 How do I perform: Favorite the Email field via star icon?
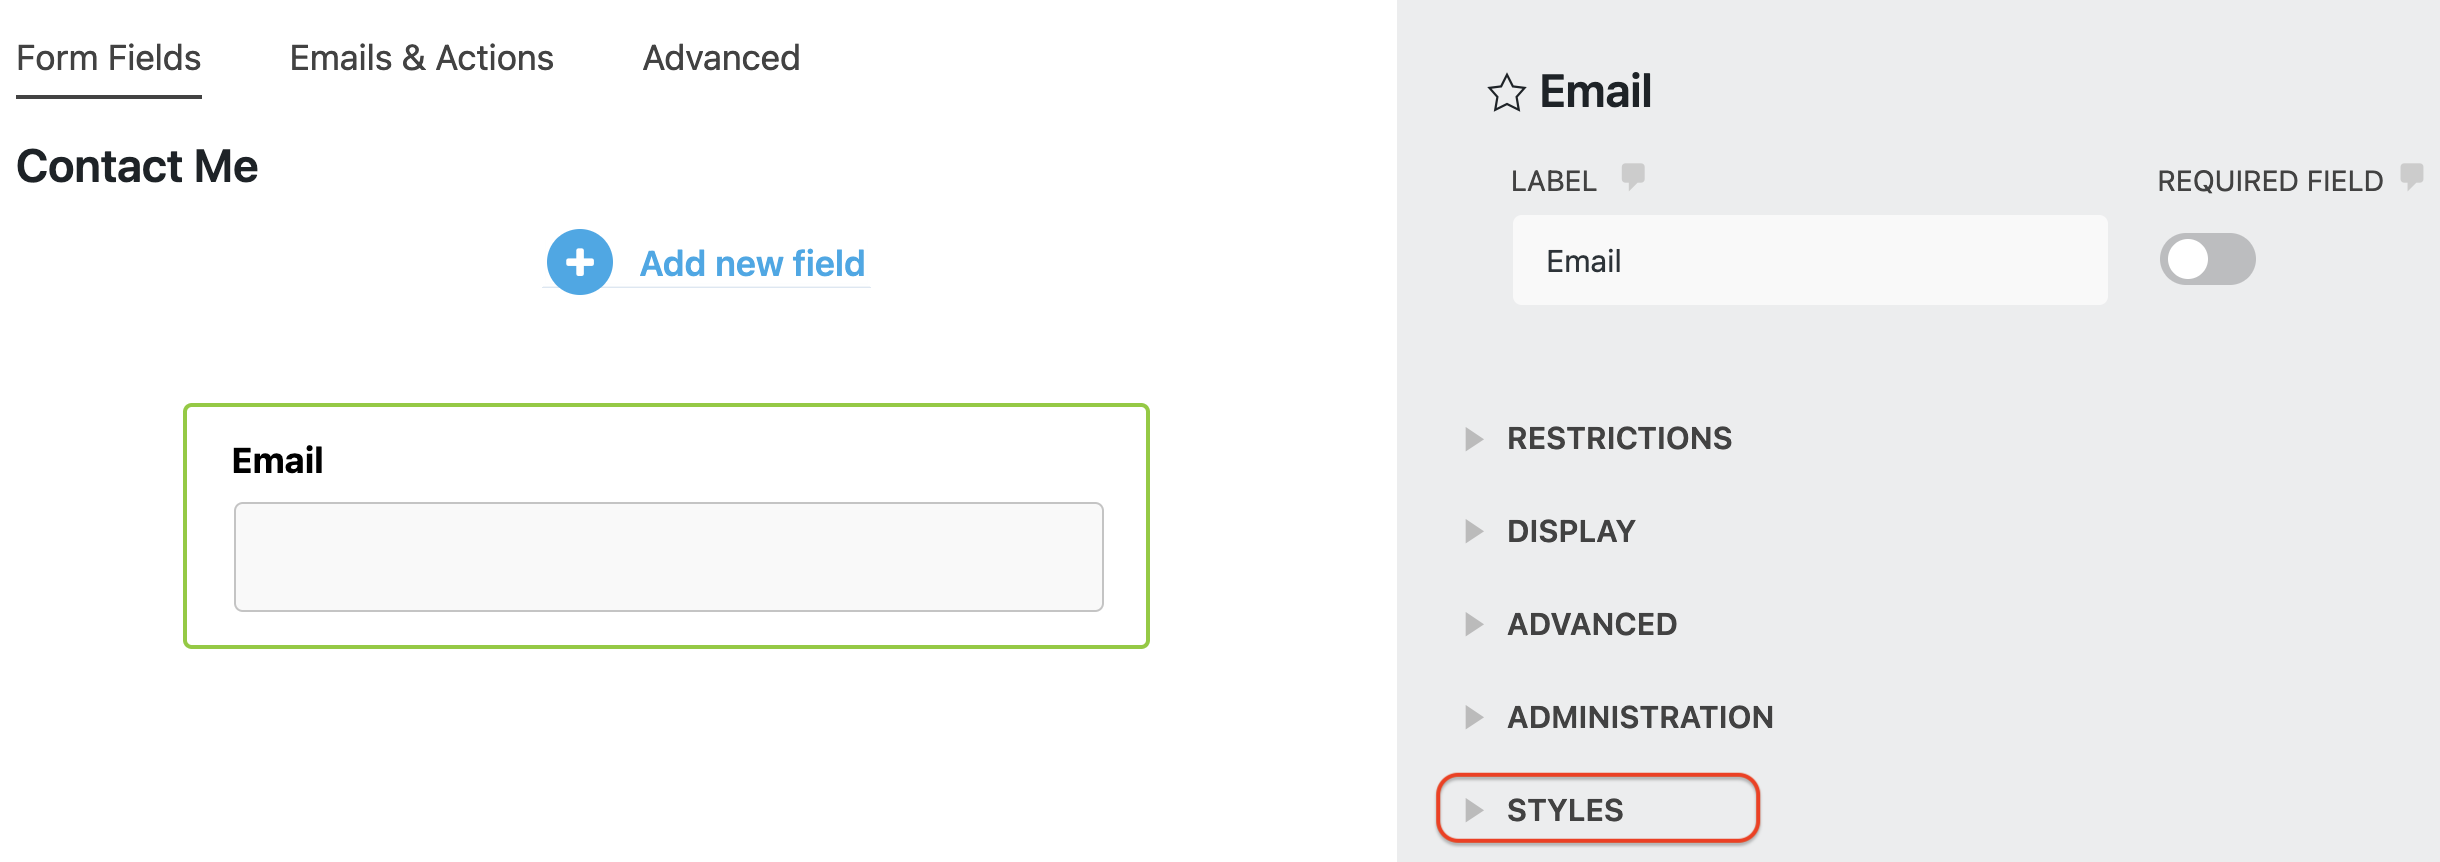pyautogui.click(x=1507, y=91)
